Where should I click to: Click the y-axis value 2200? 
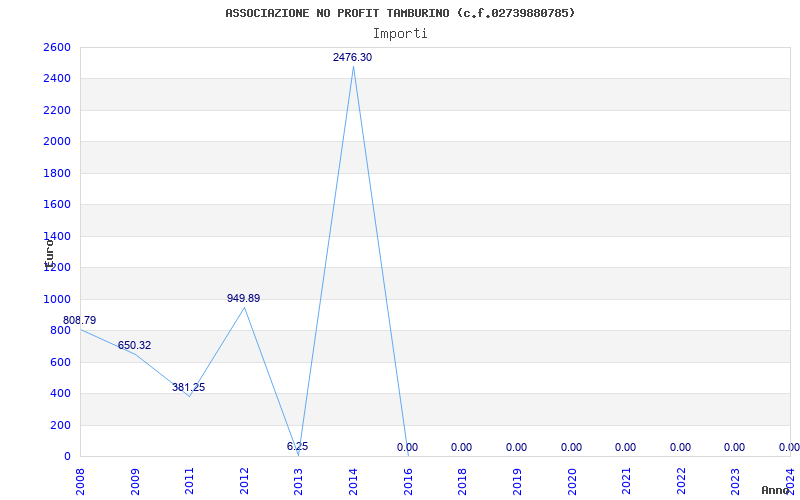coord(57,110)
